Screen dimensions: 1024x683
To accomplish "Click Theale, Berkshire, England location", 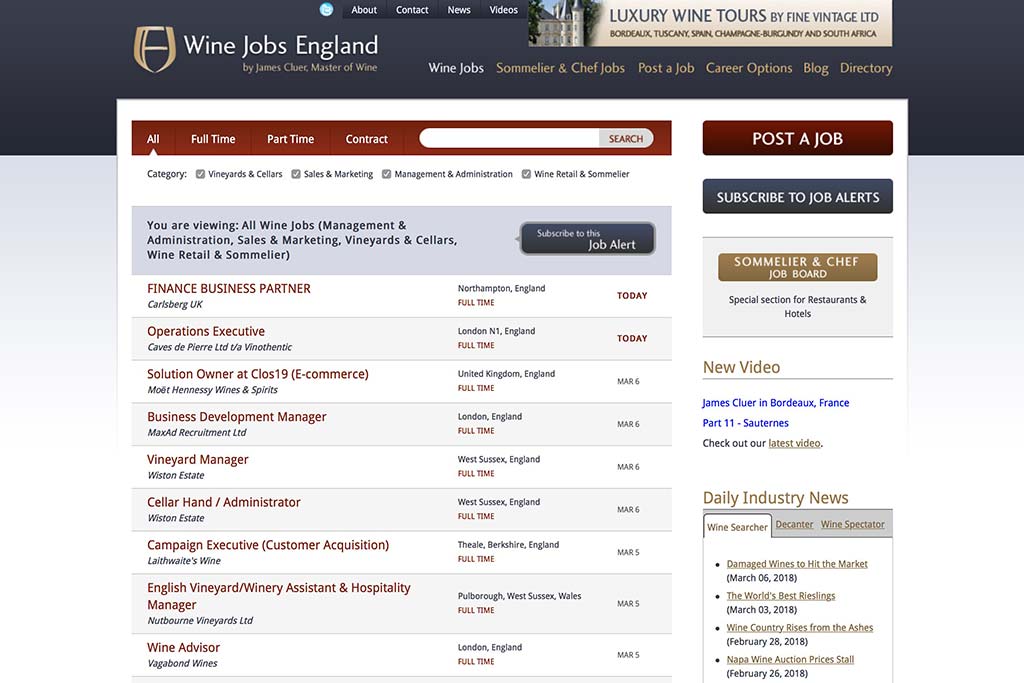I will point(508,545).
